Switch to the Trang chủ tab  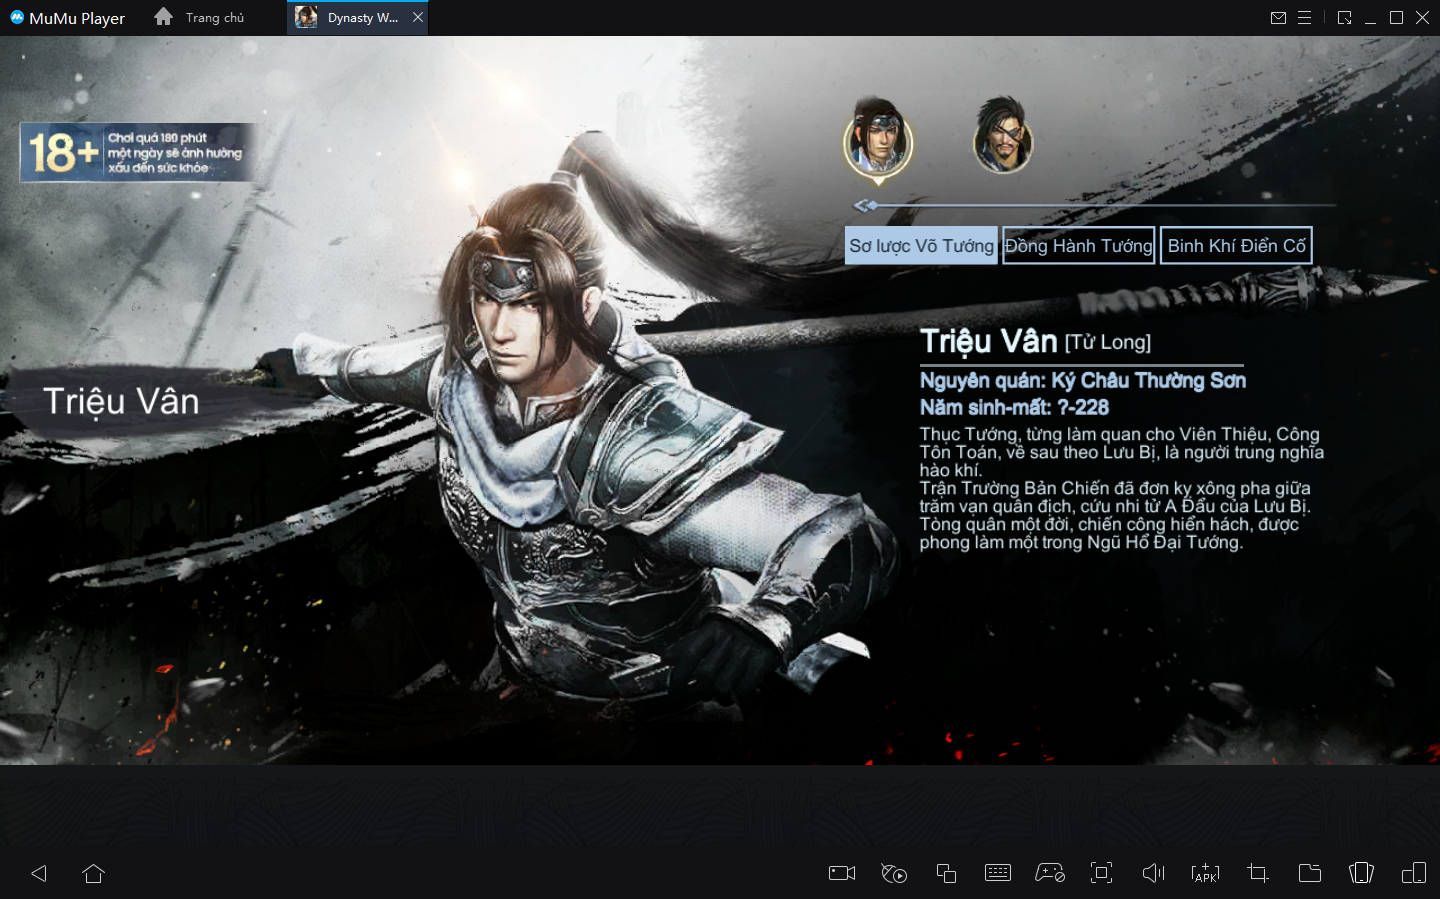(x=200, y=18)
